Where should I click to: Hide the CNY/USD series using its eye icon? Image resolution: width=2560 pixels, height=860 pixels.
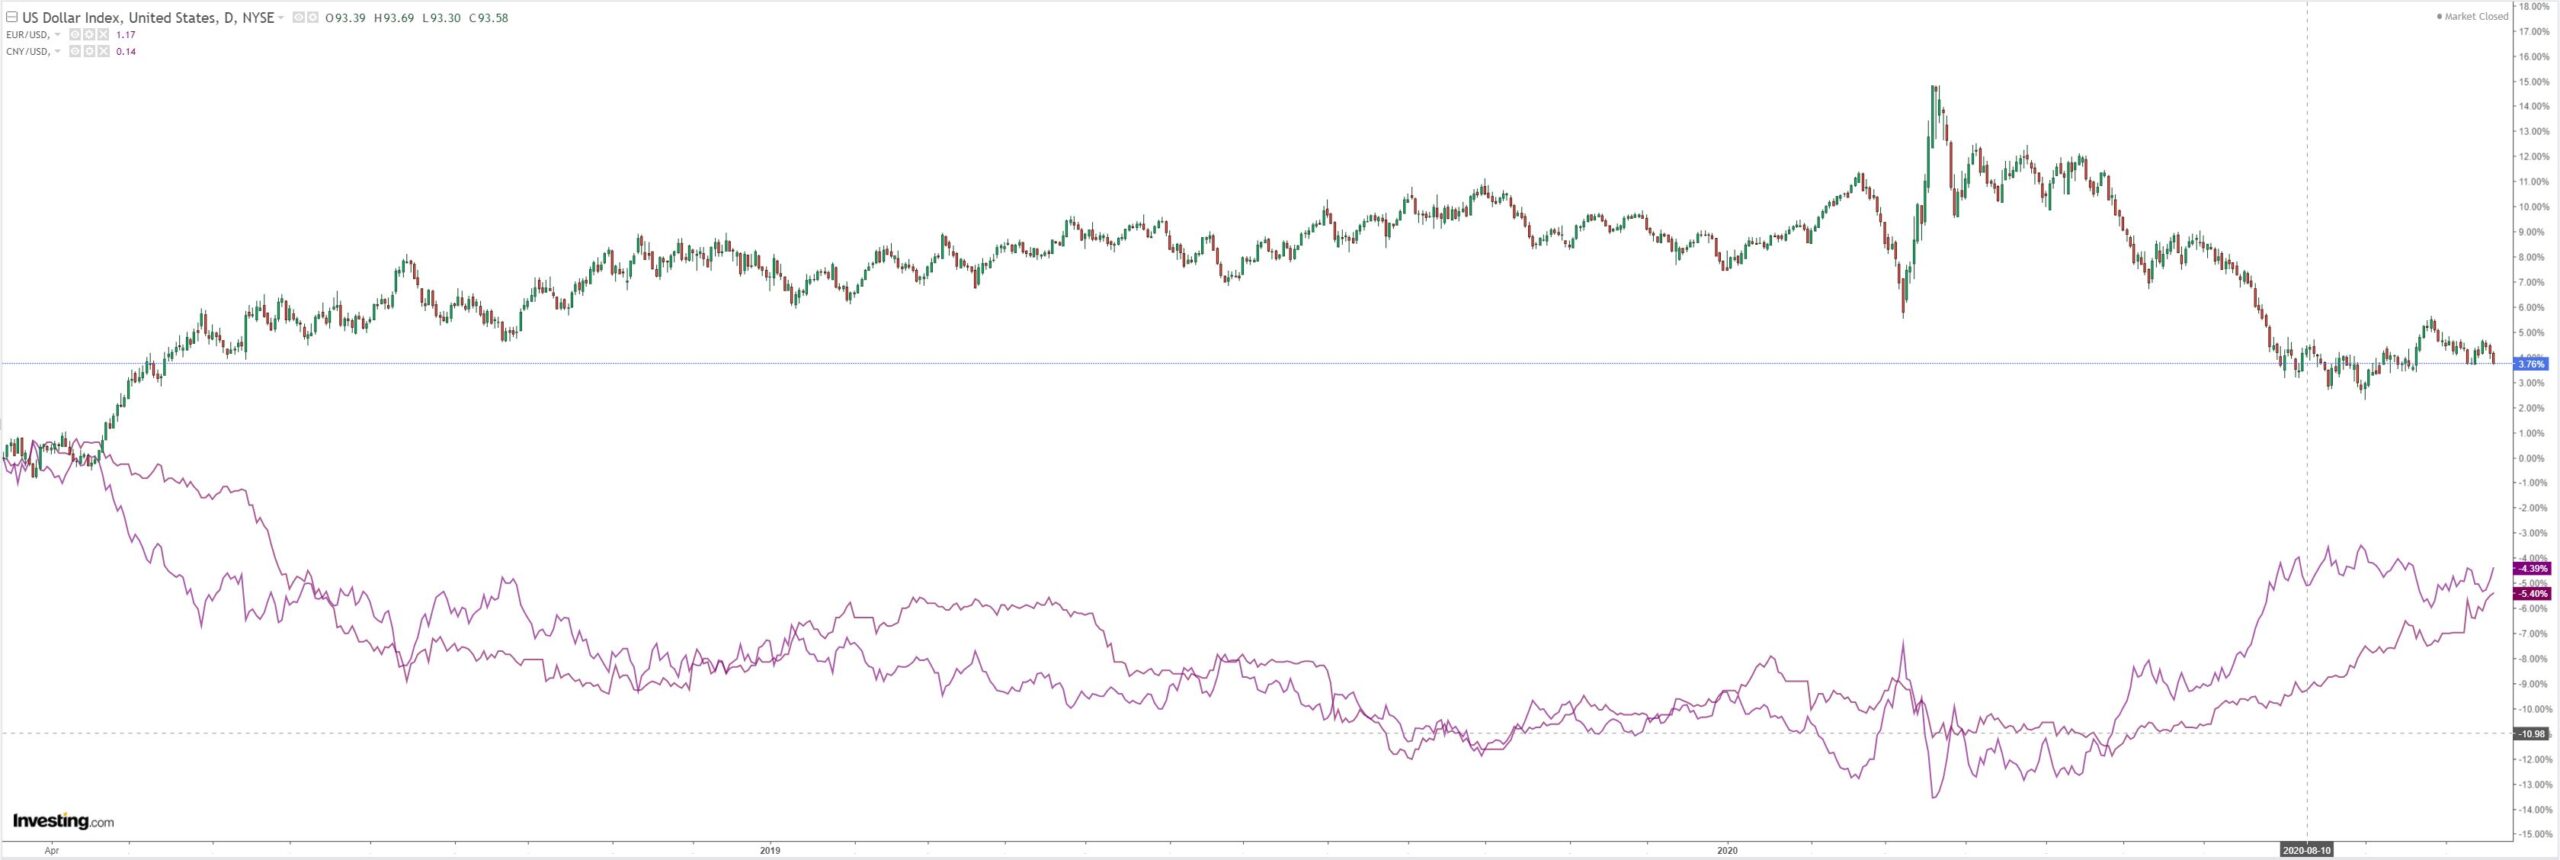pyautogui.click(x=75, y=52)
